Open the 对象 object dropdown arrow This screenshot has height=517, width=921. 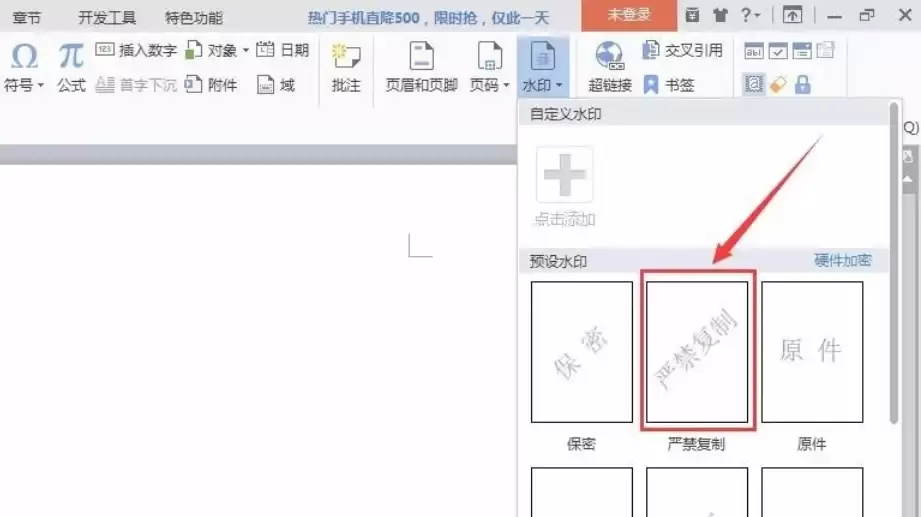tap(246, 51)
